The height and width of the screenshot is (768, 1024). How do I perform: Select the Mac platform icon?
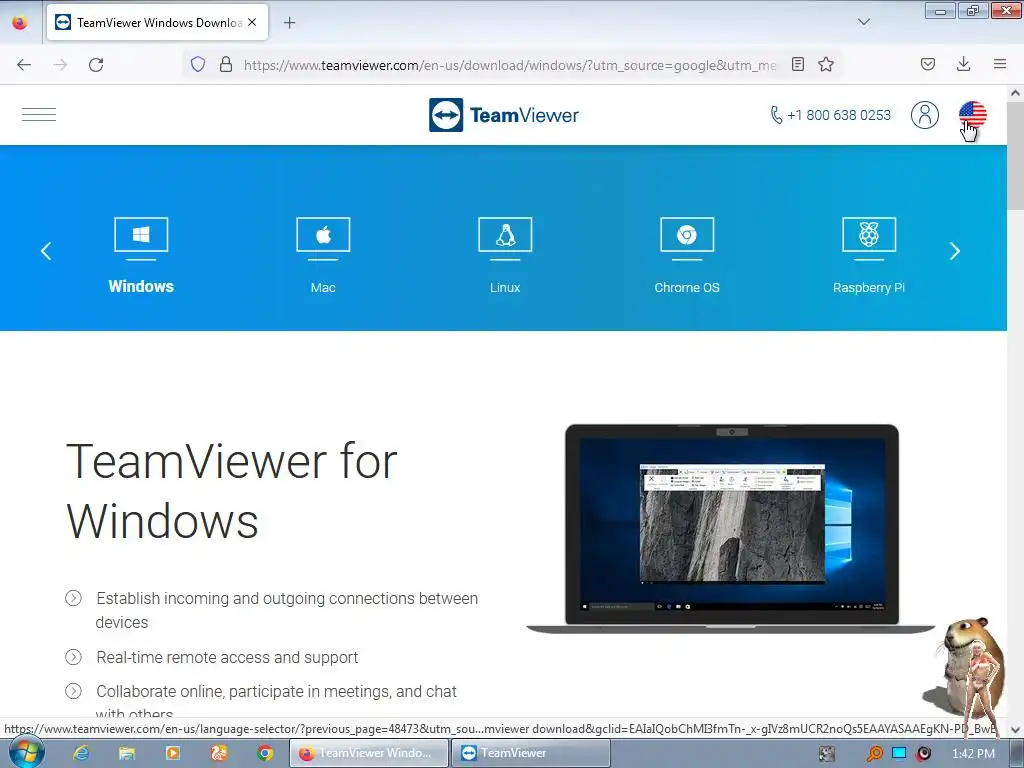(x=323, y=238)
